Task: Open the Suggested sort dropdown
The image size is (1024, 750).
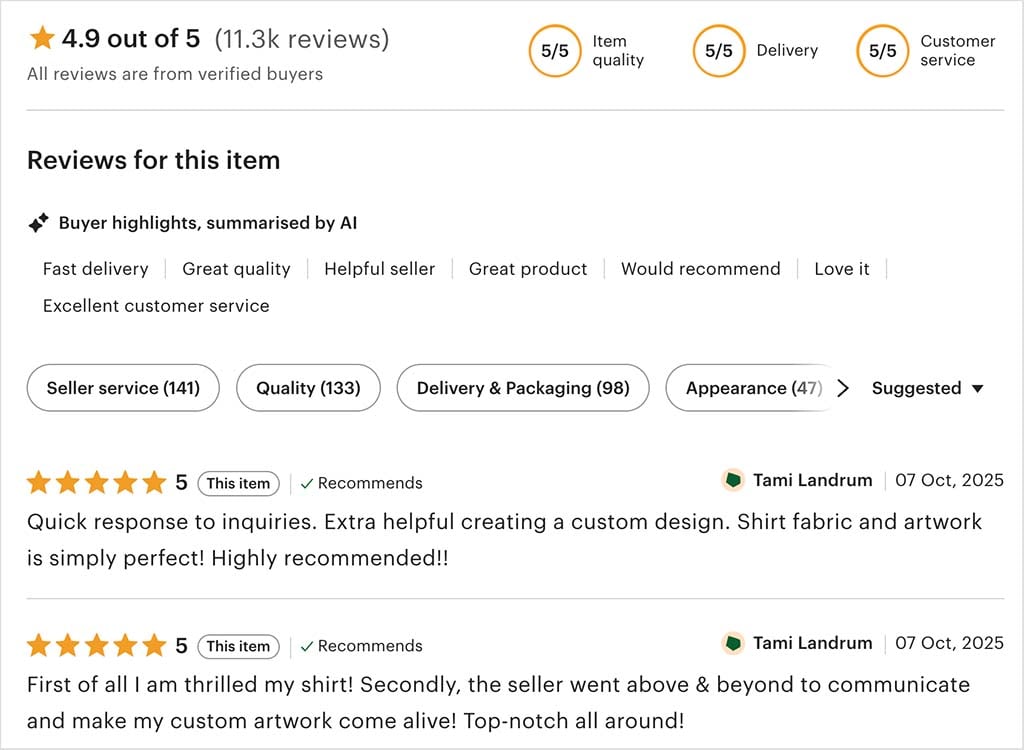Action: tap(927, 388)
